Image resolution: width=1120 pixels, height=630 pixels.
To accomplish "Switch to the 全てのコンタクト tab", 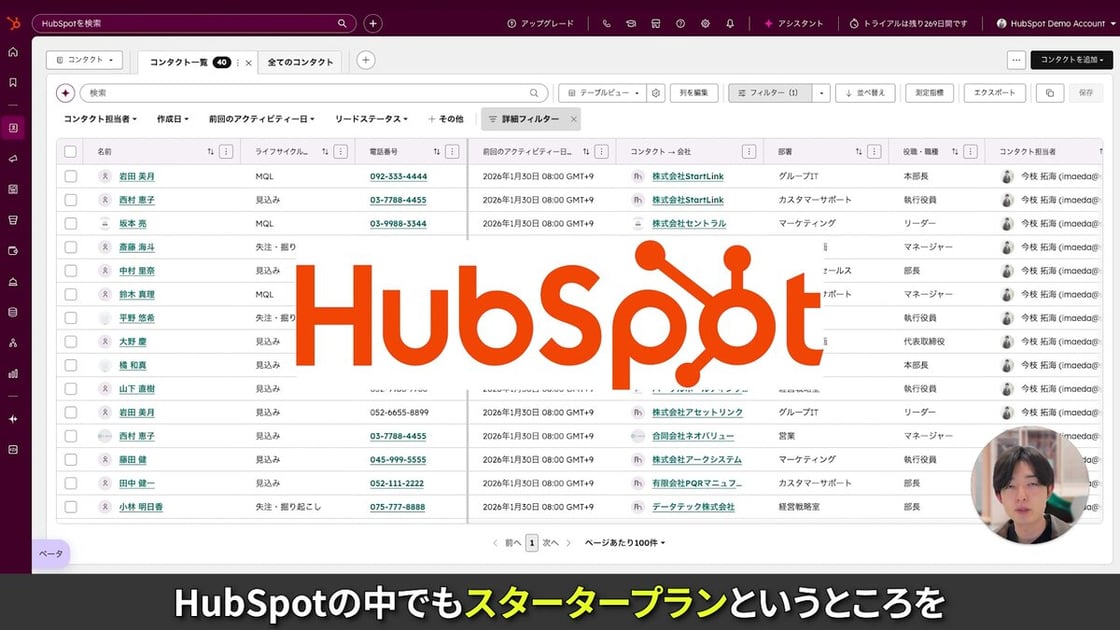I will (x=299, y=60).
